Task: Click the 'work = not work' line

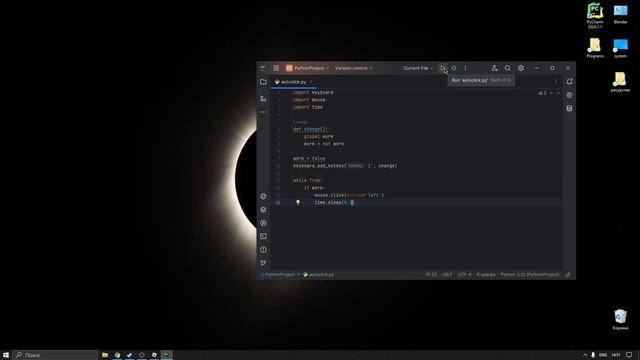Action: (x=324, y=144)
